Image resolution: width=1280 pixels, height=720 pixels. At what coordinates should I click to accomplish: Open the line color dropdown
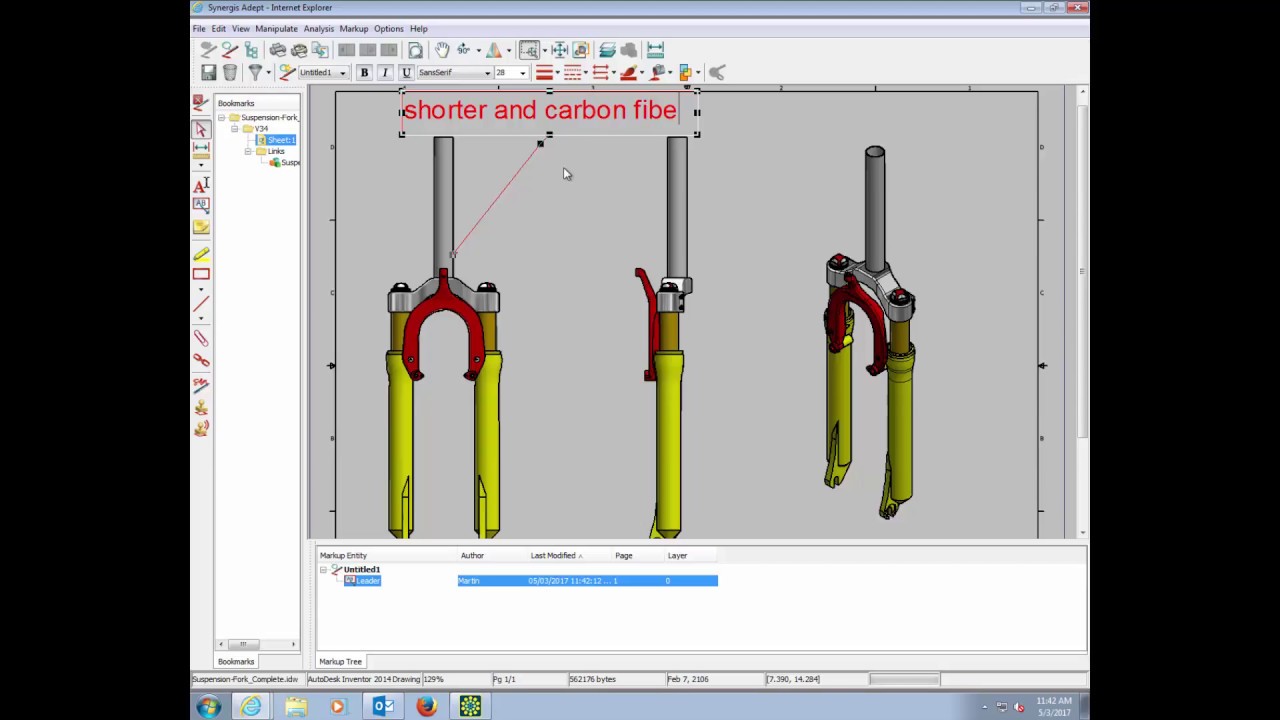[x=641, y=73]
